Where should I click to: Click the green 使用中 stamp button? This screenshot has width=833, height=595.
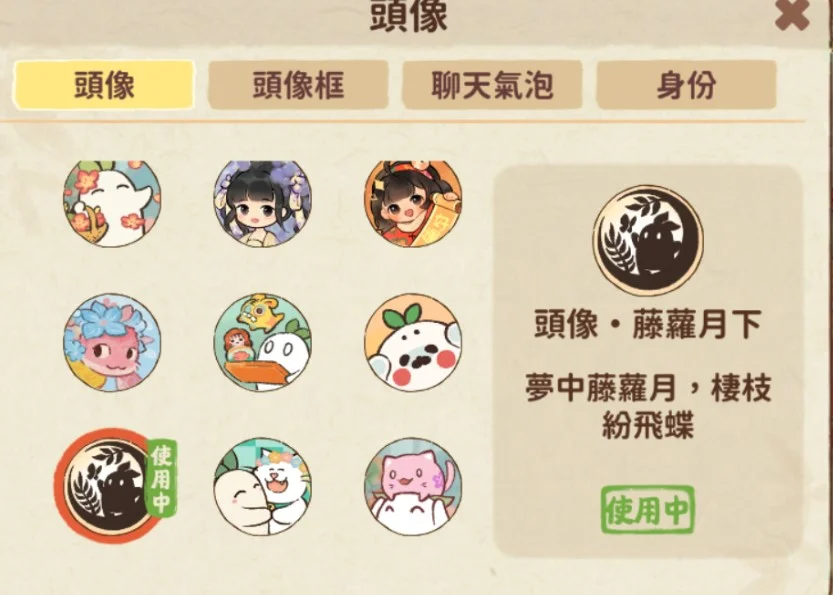(x=648, y=510)
